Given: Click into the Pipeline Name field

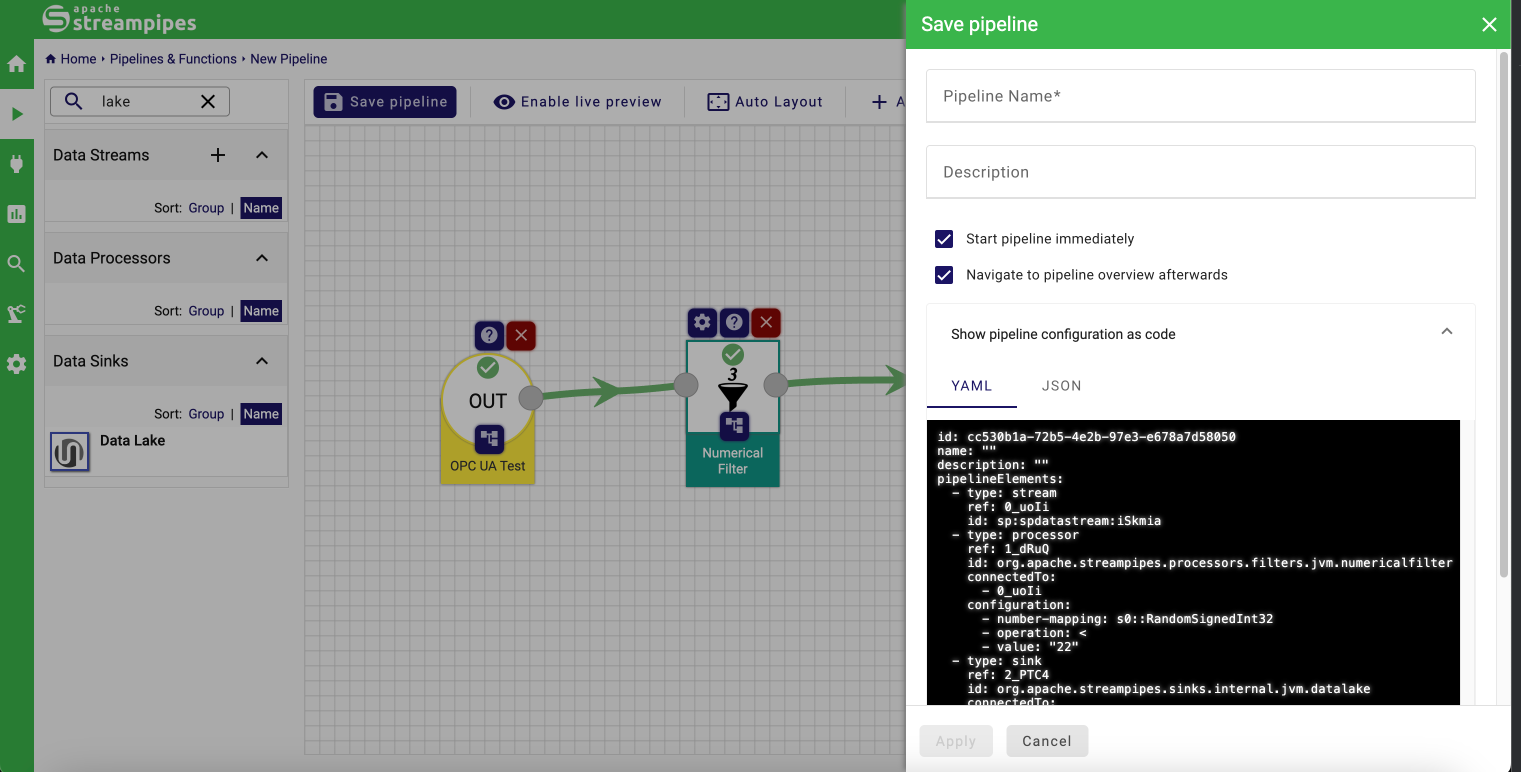Looking at the screenshot, I should [1200, 96].
